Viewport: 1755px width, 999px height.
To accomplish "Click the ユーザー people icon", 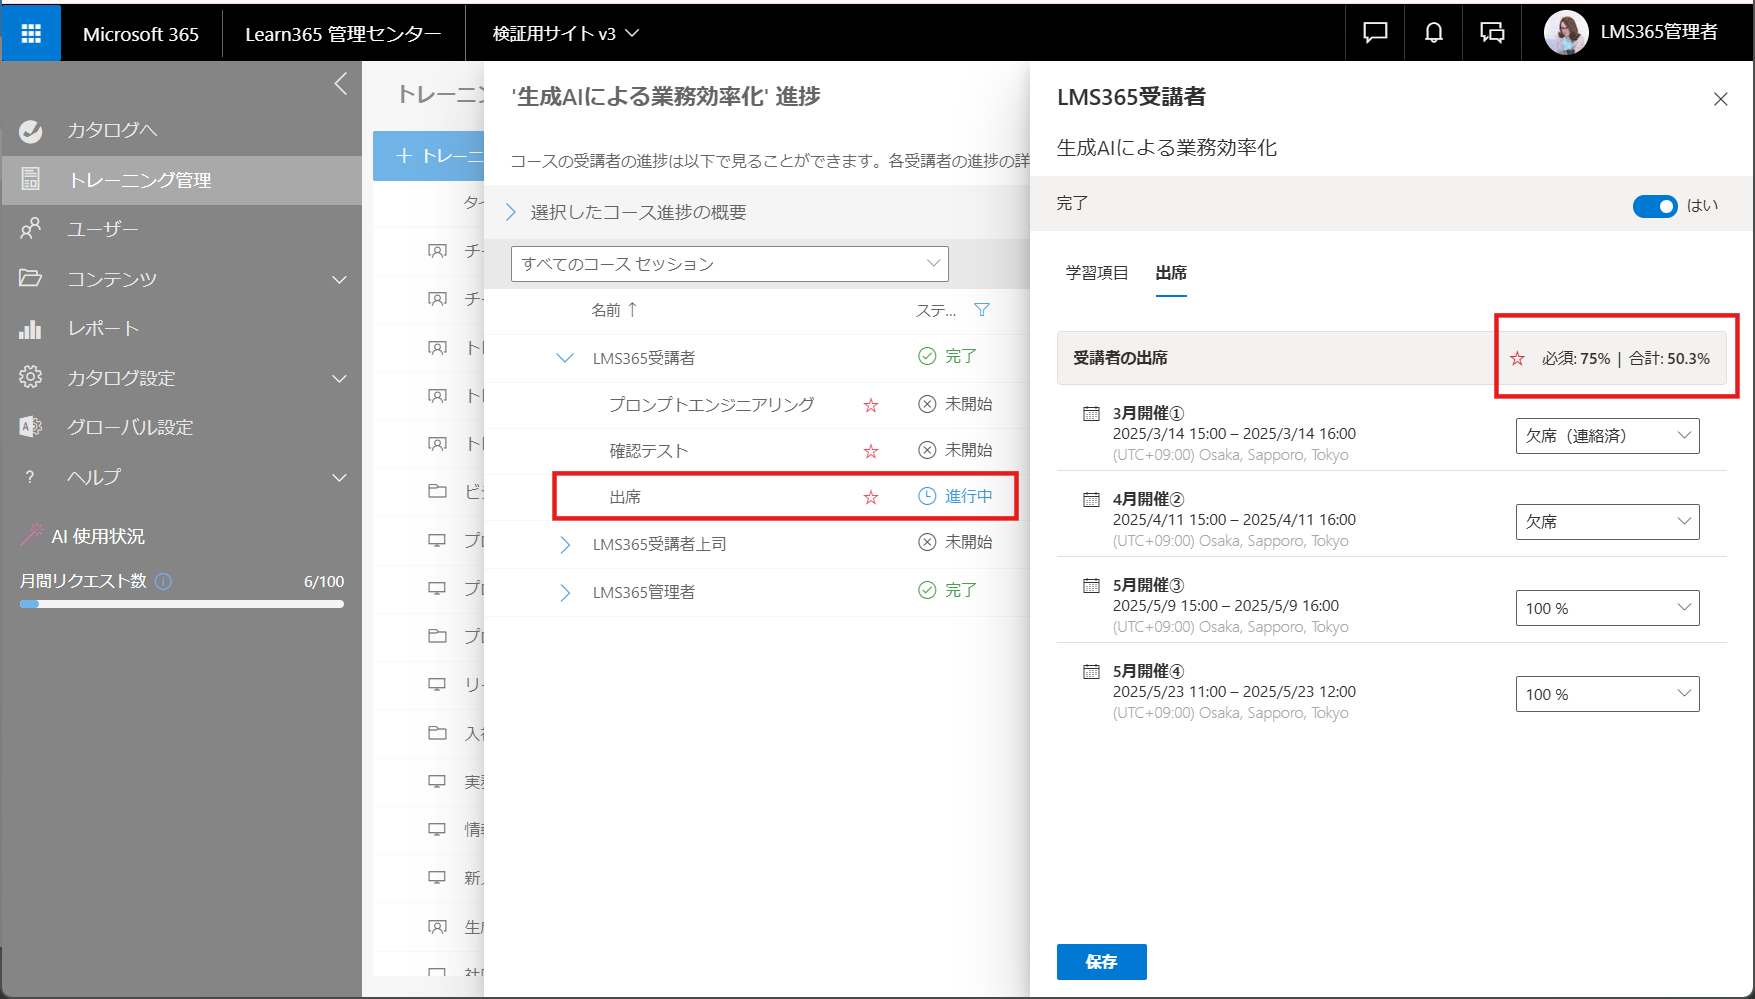I will [x=31, y=229].
